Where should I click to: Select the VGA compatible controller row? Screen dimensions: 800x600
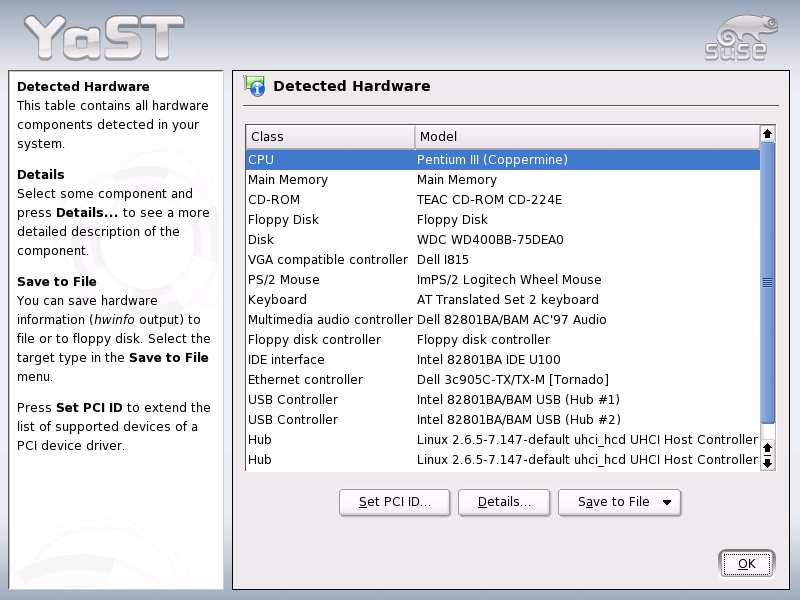coord(503,260)
